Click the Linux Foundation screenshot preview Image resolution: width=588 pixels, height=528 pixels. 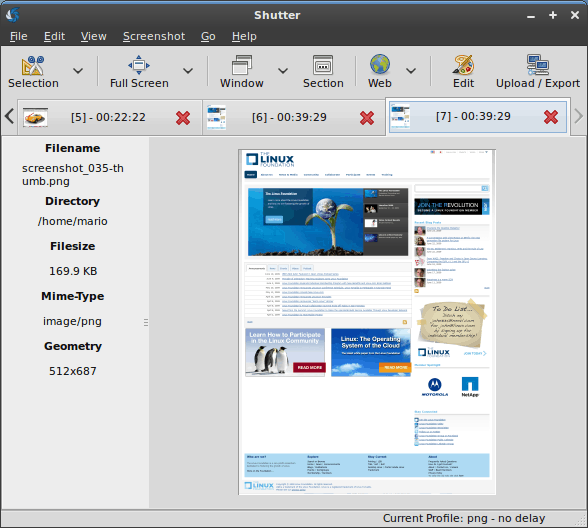coord(367,322)
